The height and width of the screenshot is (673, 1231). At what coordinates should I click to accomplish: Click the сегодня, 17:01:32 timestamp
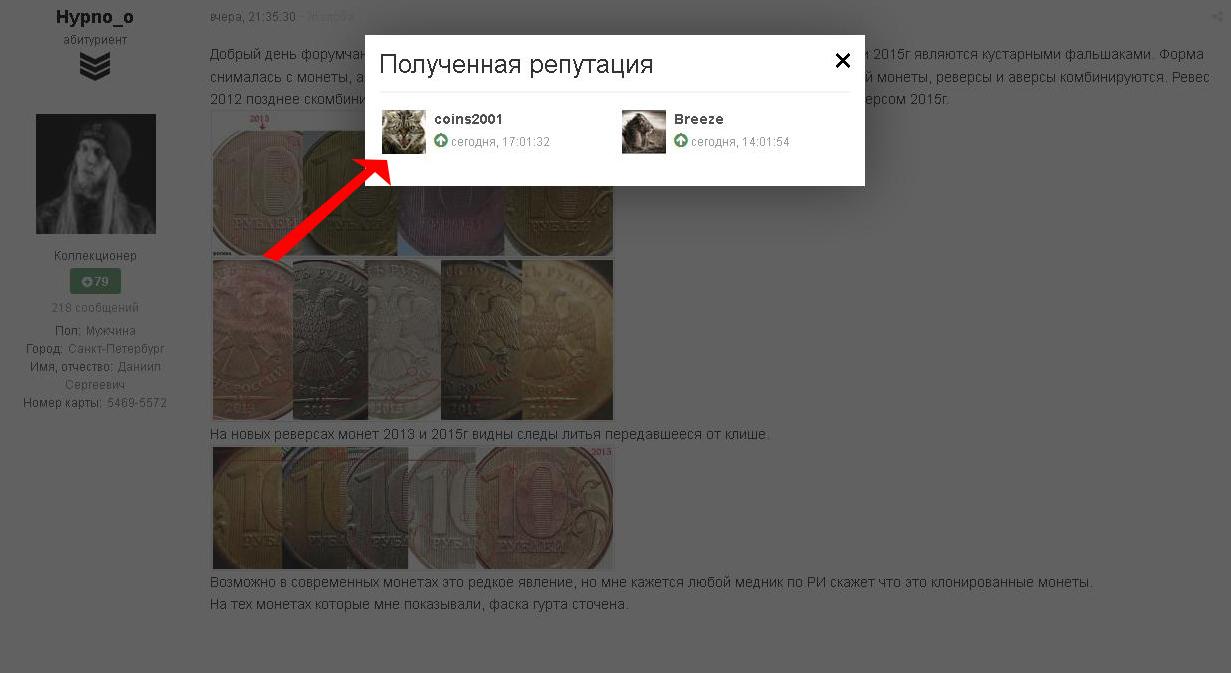click(x=500, y=142)
